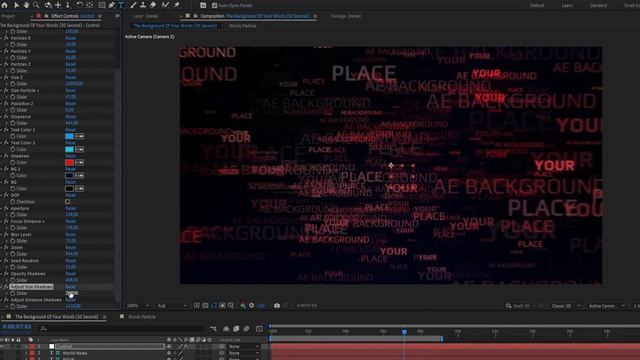Toggle the fx switch for Aperture effect
This screenshot has width=640, height=360.
[6, 208]
